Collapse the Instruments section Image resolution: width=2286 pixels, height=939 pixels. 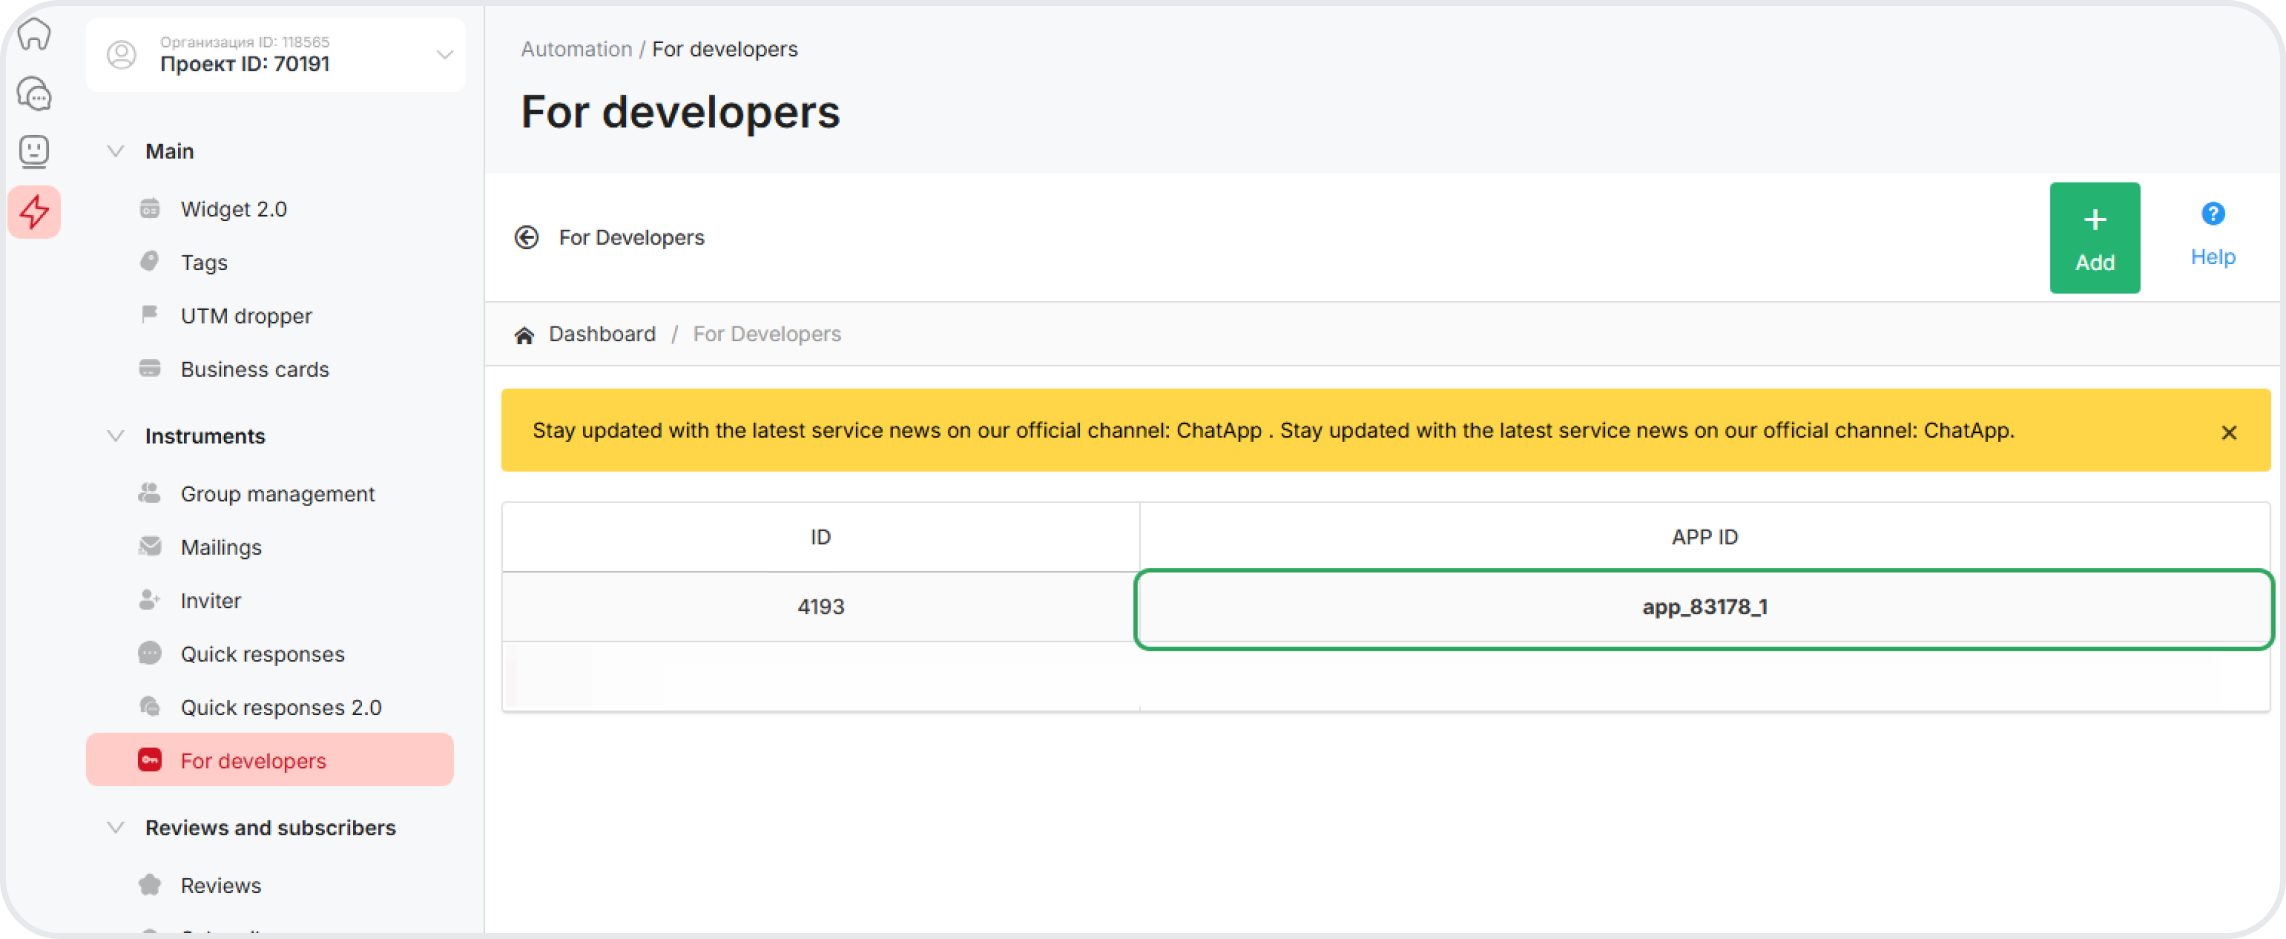[116, 436]
